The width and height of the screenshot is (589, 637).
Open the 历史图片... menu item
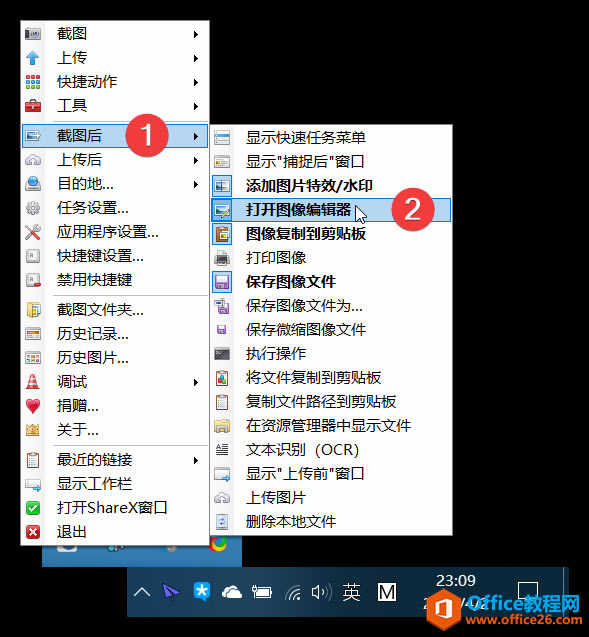click(x=115, y=358)
